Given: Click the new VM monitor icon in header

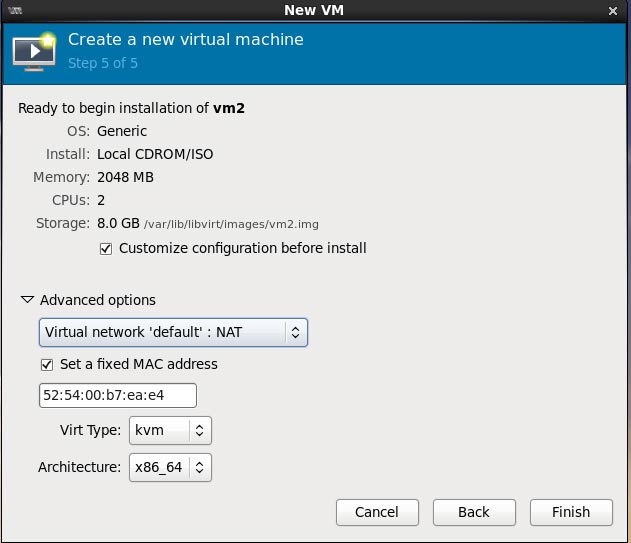Looking at the screenshot, I should 33,51.
